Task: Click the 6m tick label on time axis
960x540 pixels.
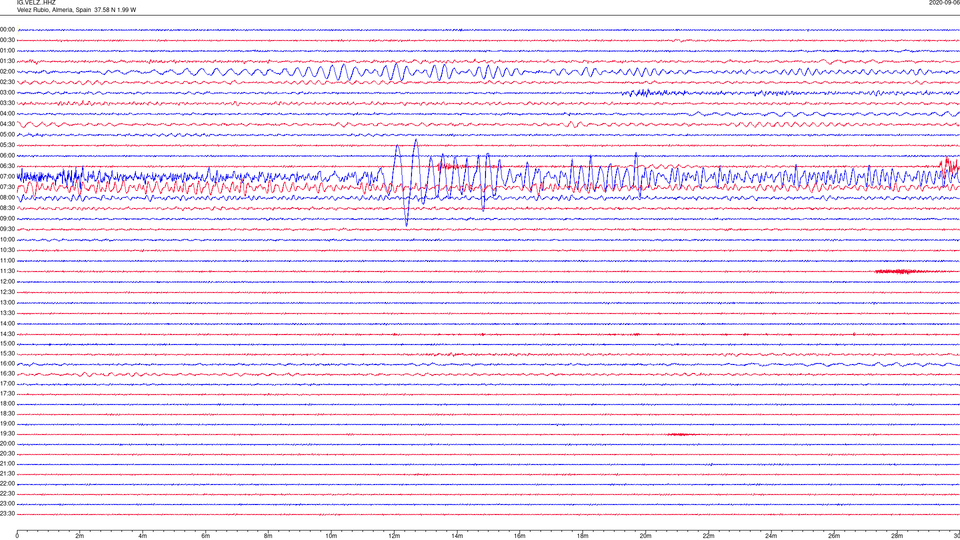Action: click(x=206, y=536)
